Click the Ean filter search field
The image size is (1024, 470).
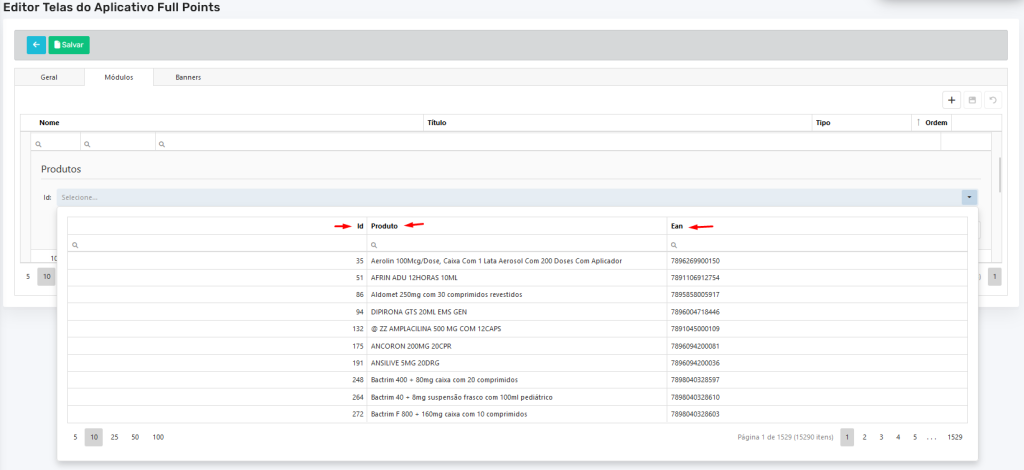point(817,245)
